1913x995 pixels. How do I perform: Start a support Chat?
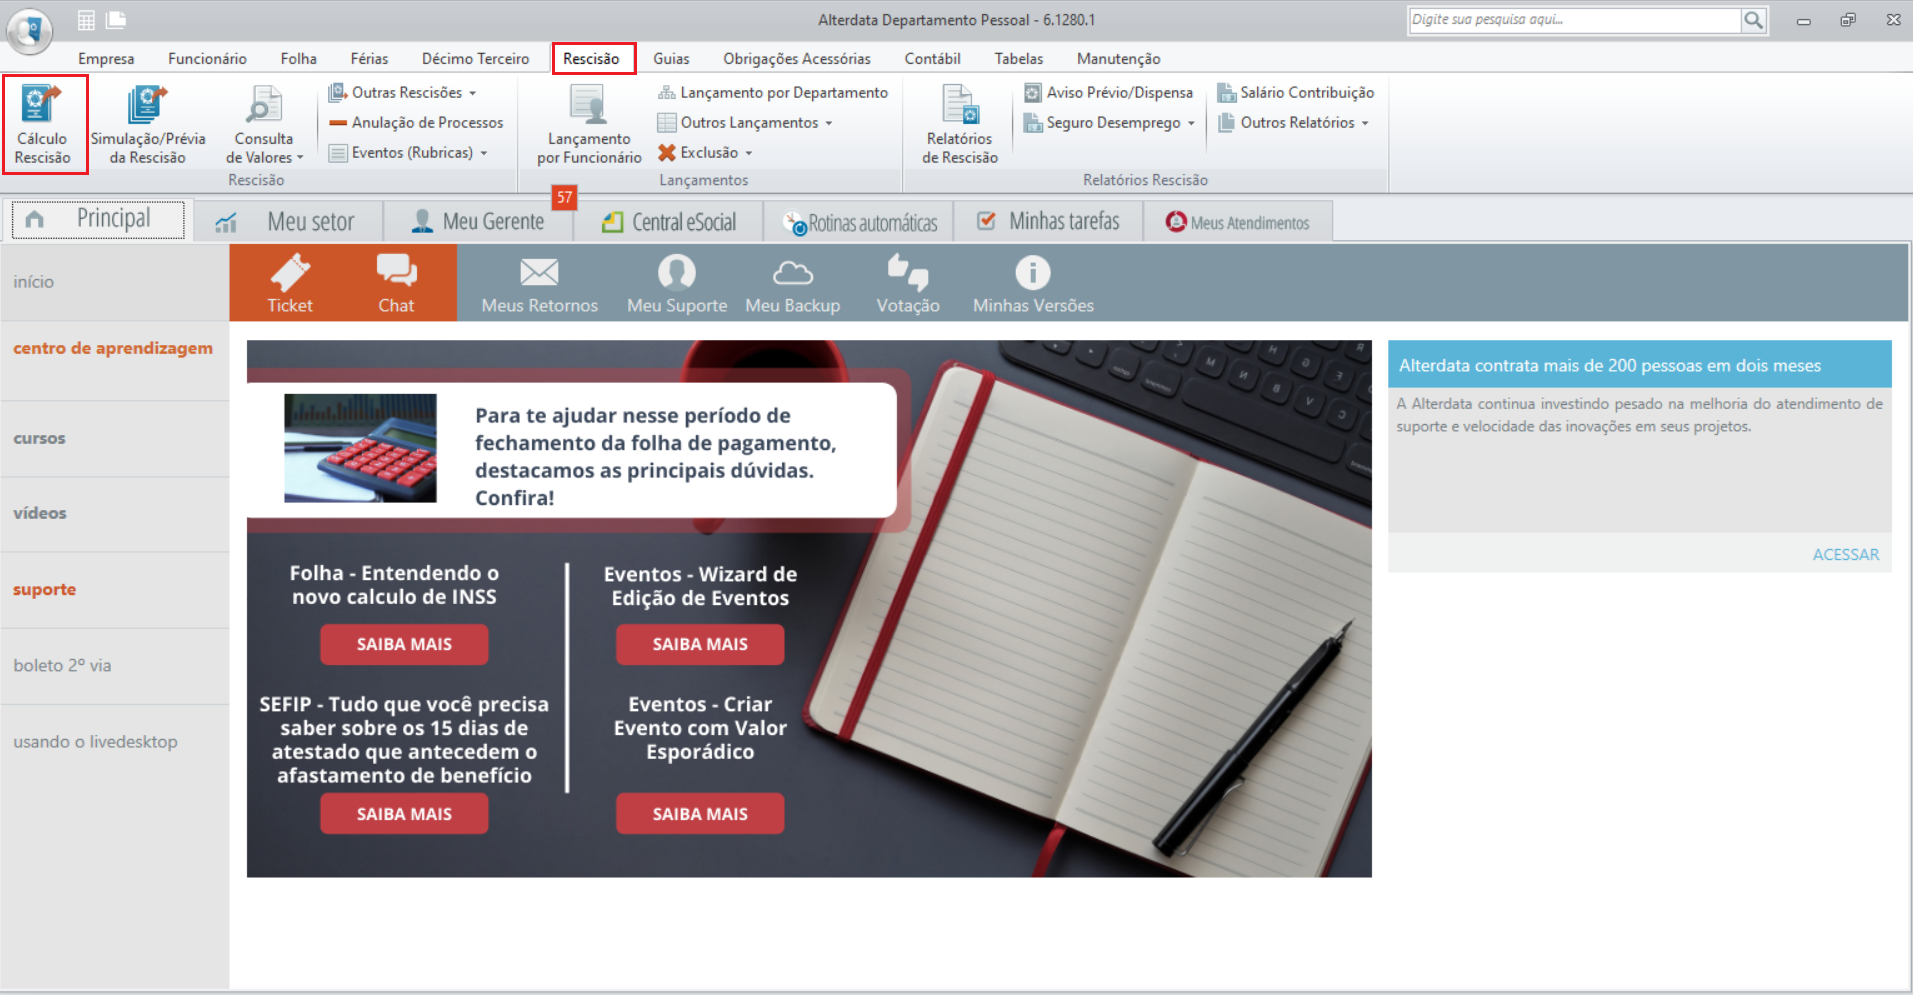coord(396,284)
